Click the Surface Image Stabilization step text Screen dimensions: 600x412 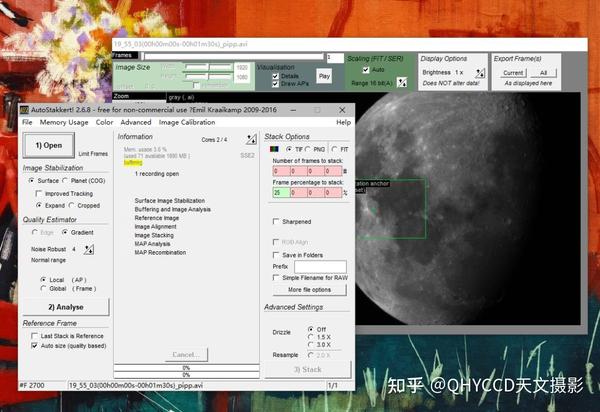click(x=170, y=200)
